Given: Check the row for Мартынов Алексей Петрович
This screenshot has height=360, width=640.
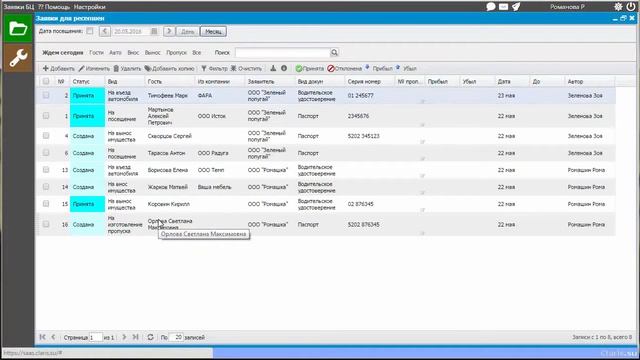Looking at the screenshot, I should click(46, 116).
